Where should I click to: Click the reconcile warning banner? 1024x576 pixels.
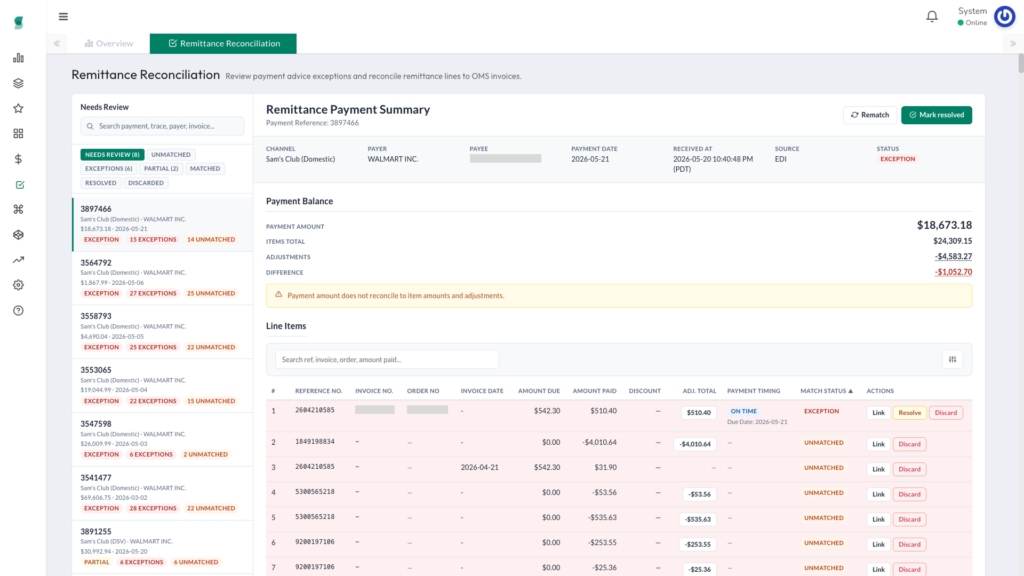(x=618, y=296)
